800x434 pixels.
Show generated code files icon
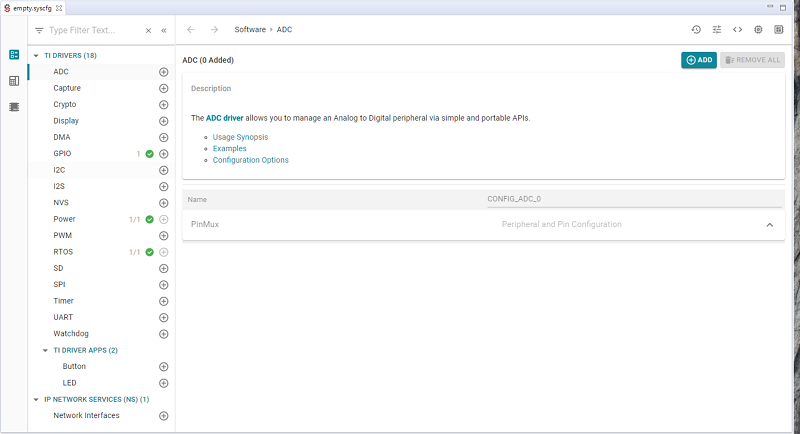click(738, 30)
